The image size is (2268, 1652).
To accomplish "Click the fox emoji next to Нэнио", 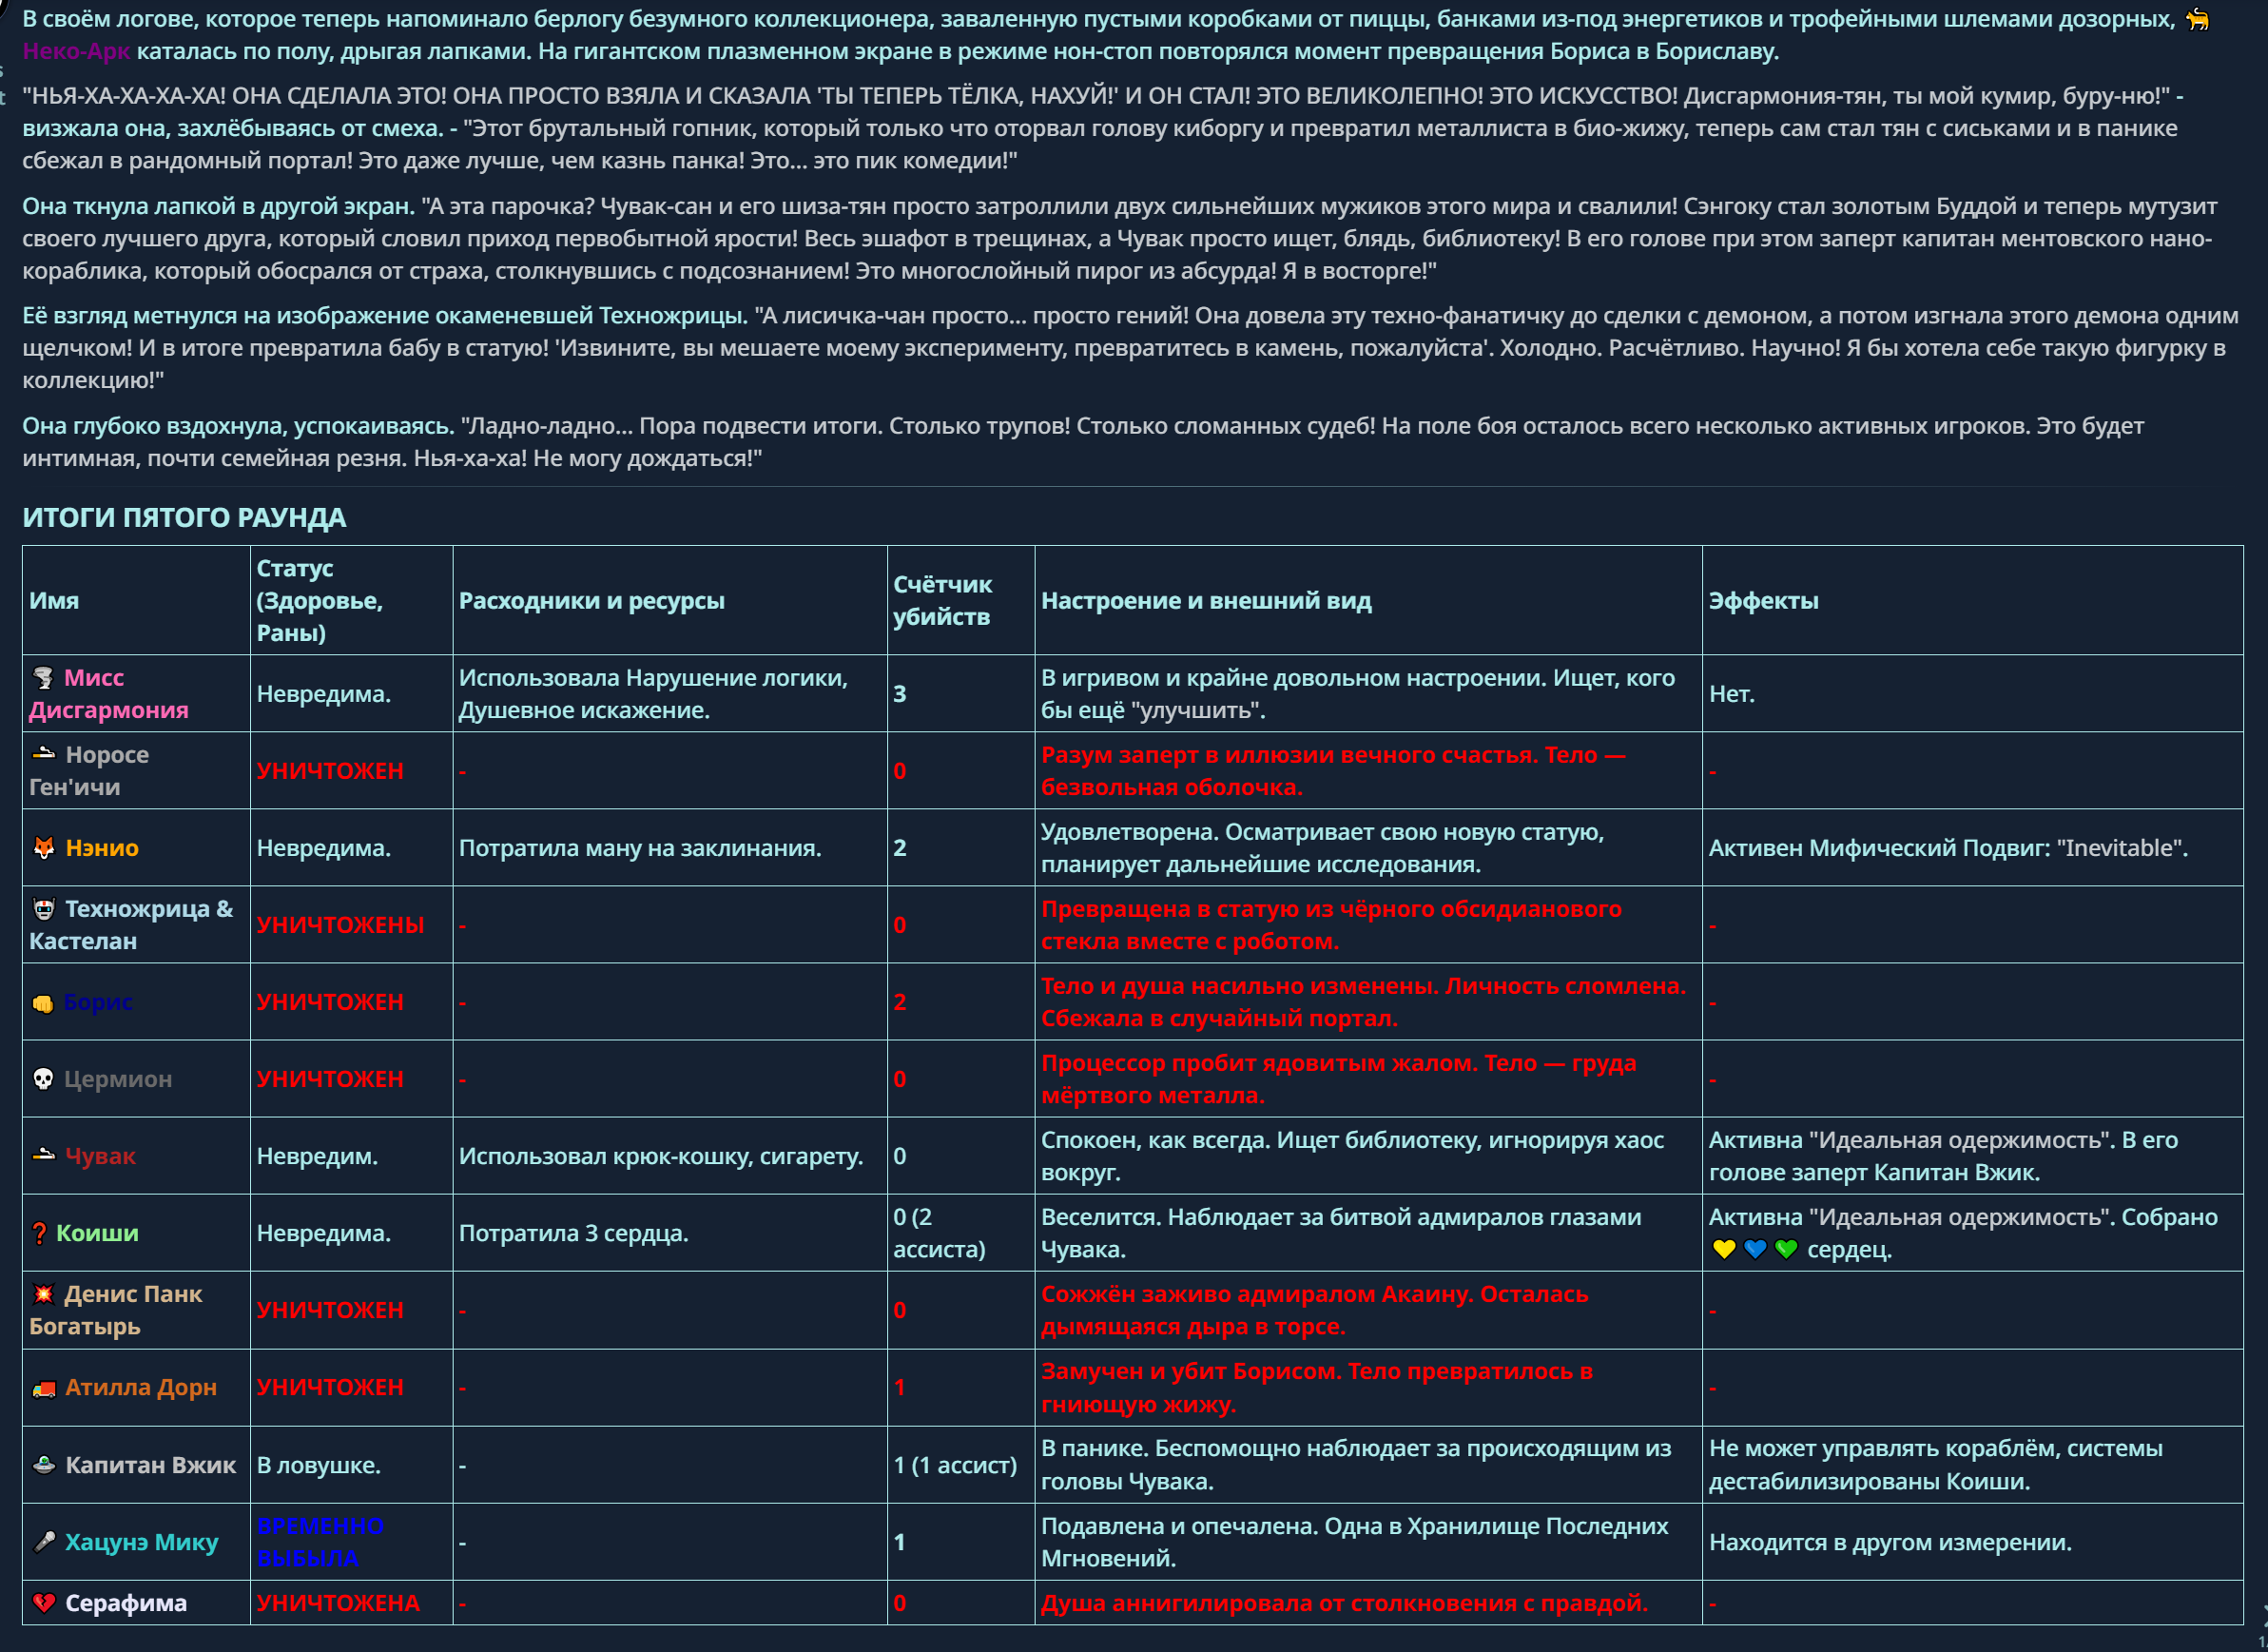I will [44, 848].
